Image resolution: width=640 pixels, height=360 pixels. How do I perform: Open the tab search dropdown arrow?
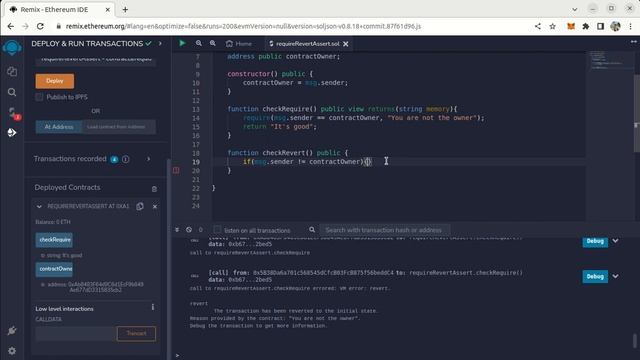click(574, 9)
